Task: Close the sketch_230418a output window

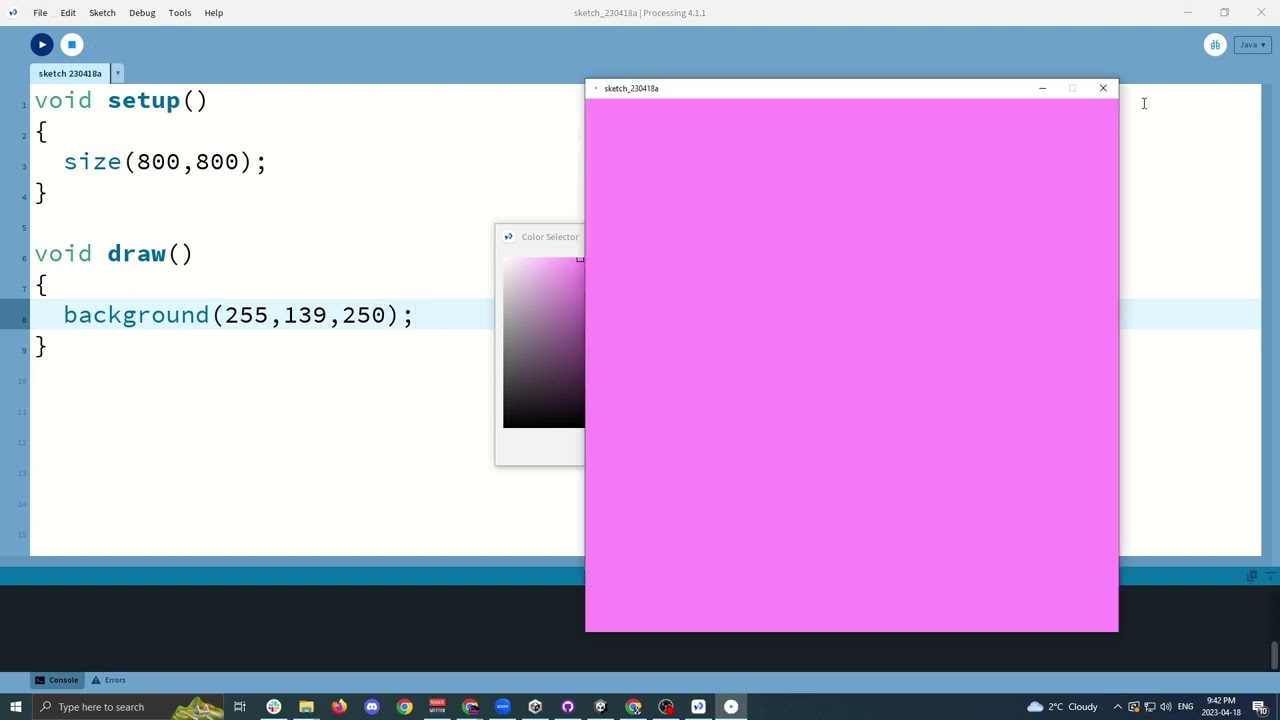Action: (1103, 88)
